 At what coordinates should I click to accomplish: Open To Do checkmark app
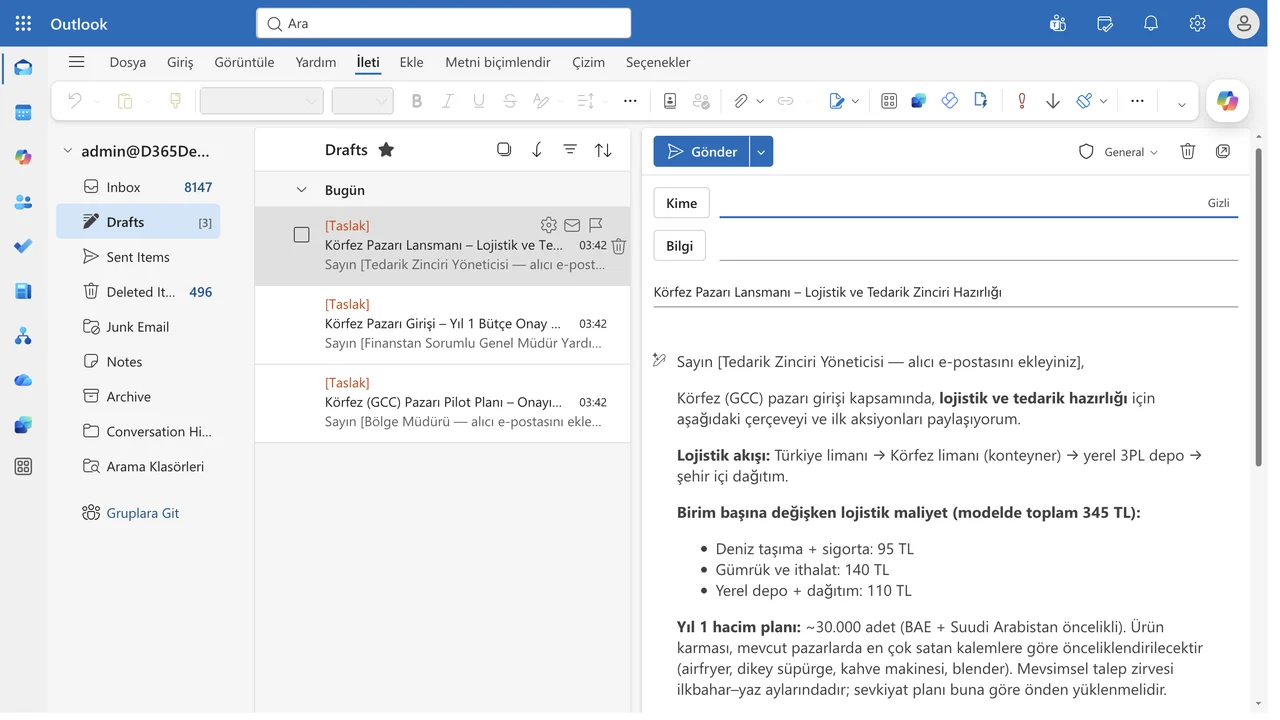(x=23, y=246)
